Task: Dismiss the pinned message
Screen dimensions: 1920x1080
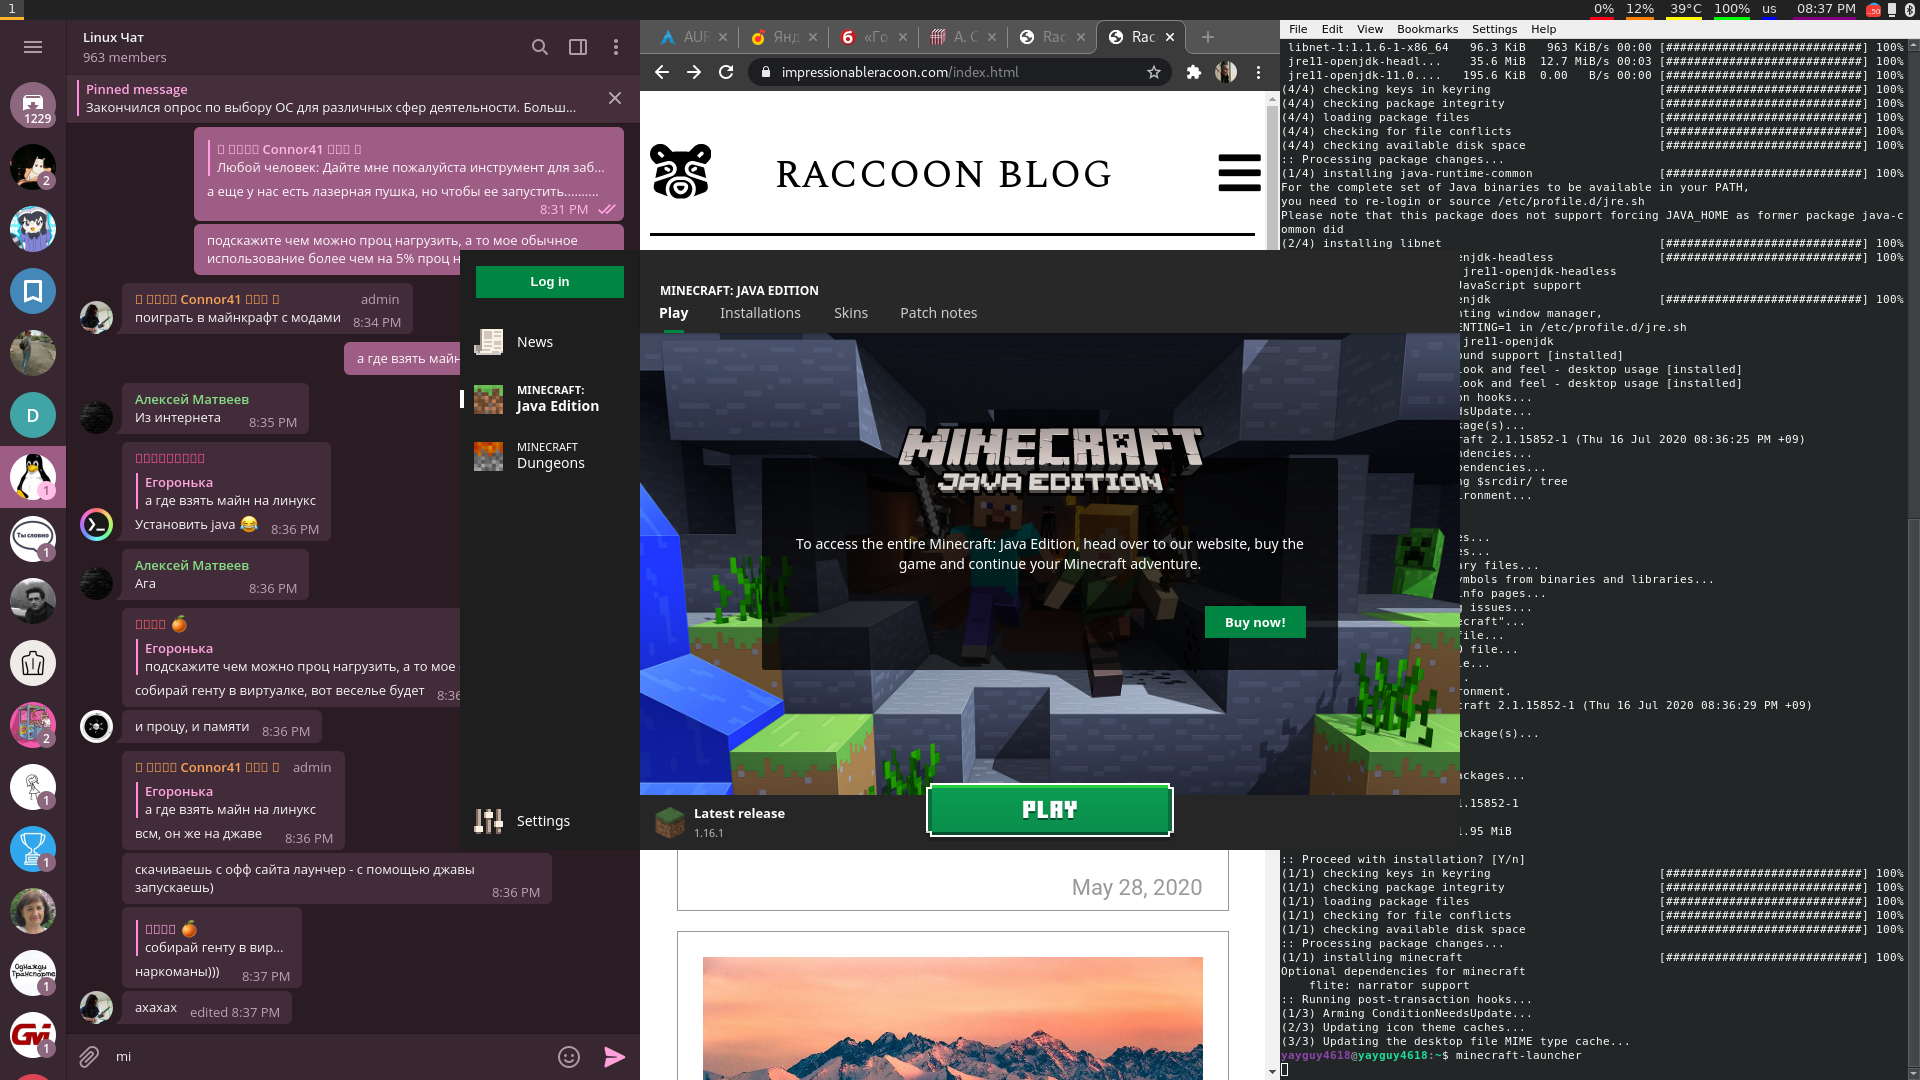Action: pos(615,98)
